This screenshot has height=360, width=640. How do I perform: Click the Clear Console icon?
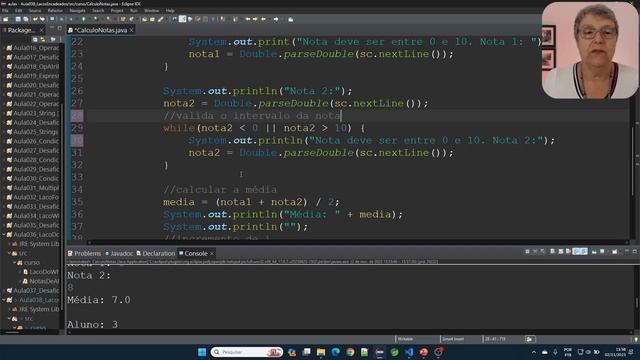coord(553,251)
